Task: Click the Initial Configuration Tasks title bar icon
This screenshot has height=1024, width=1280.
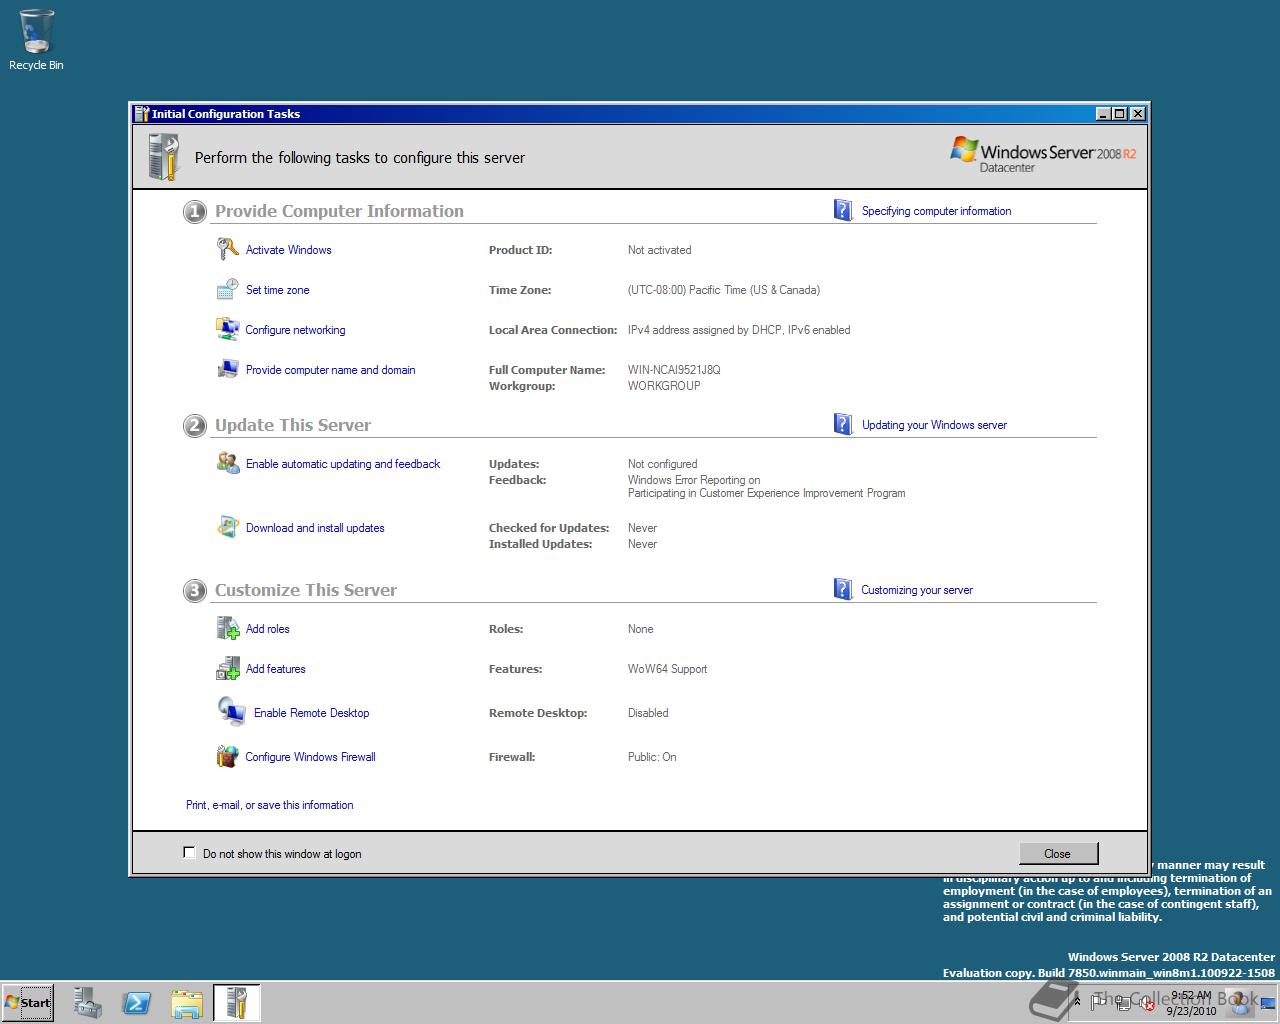Action: click(x=141, y=113)
